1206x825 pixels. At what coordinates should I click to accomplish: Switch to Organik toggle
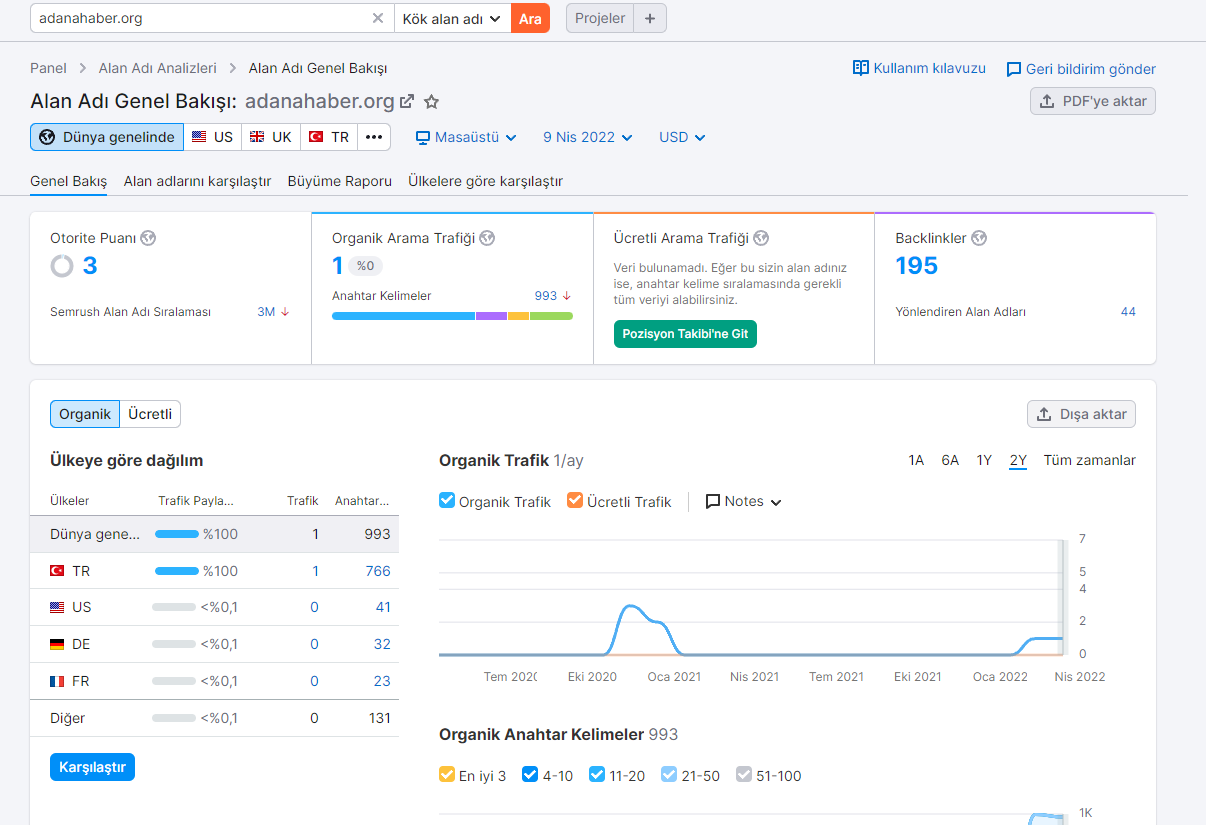[x=85, y=414]
